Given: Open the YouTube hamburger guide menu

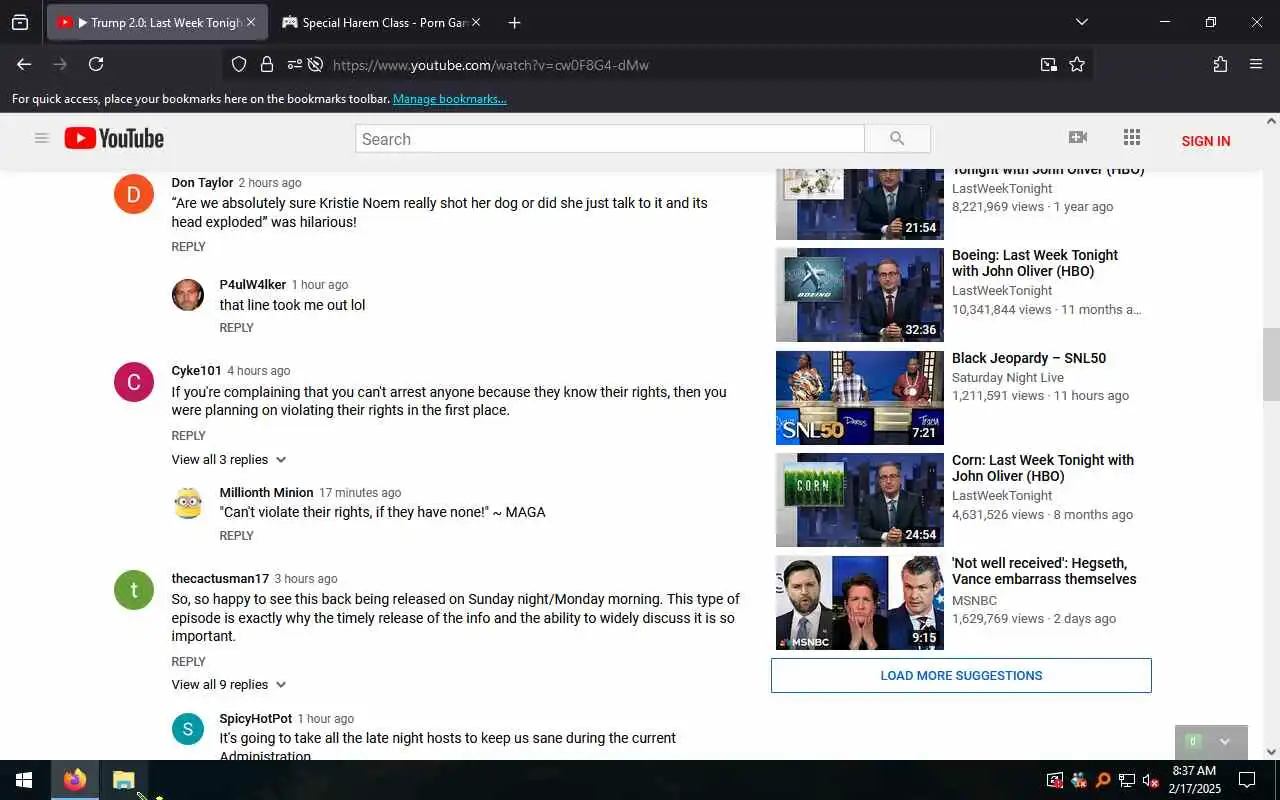Looking at the screenshot, I should (x=42, y=138).
